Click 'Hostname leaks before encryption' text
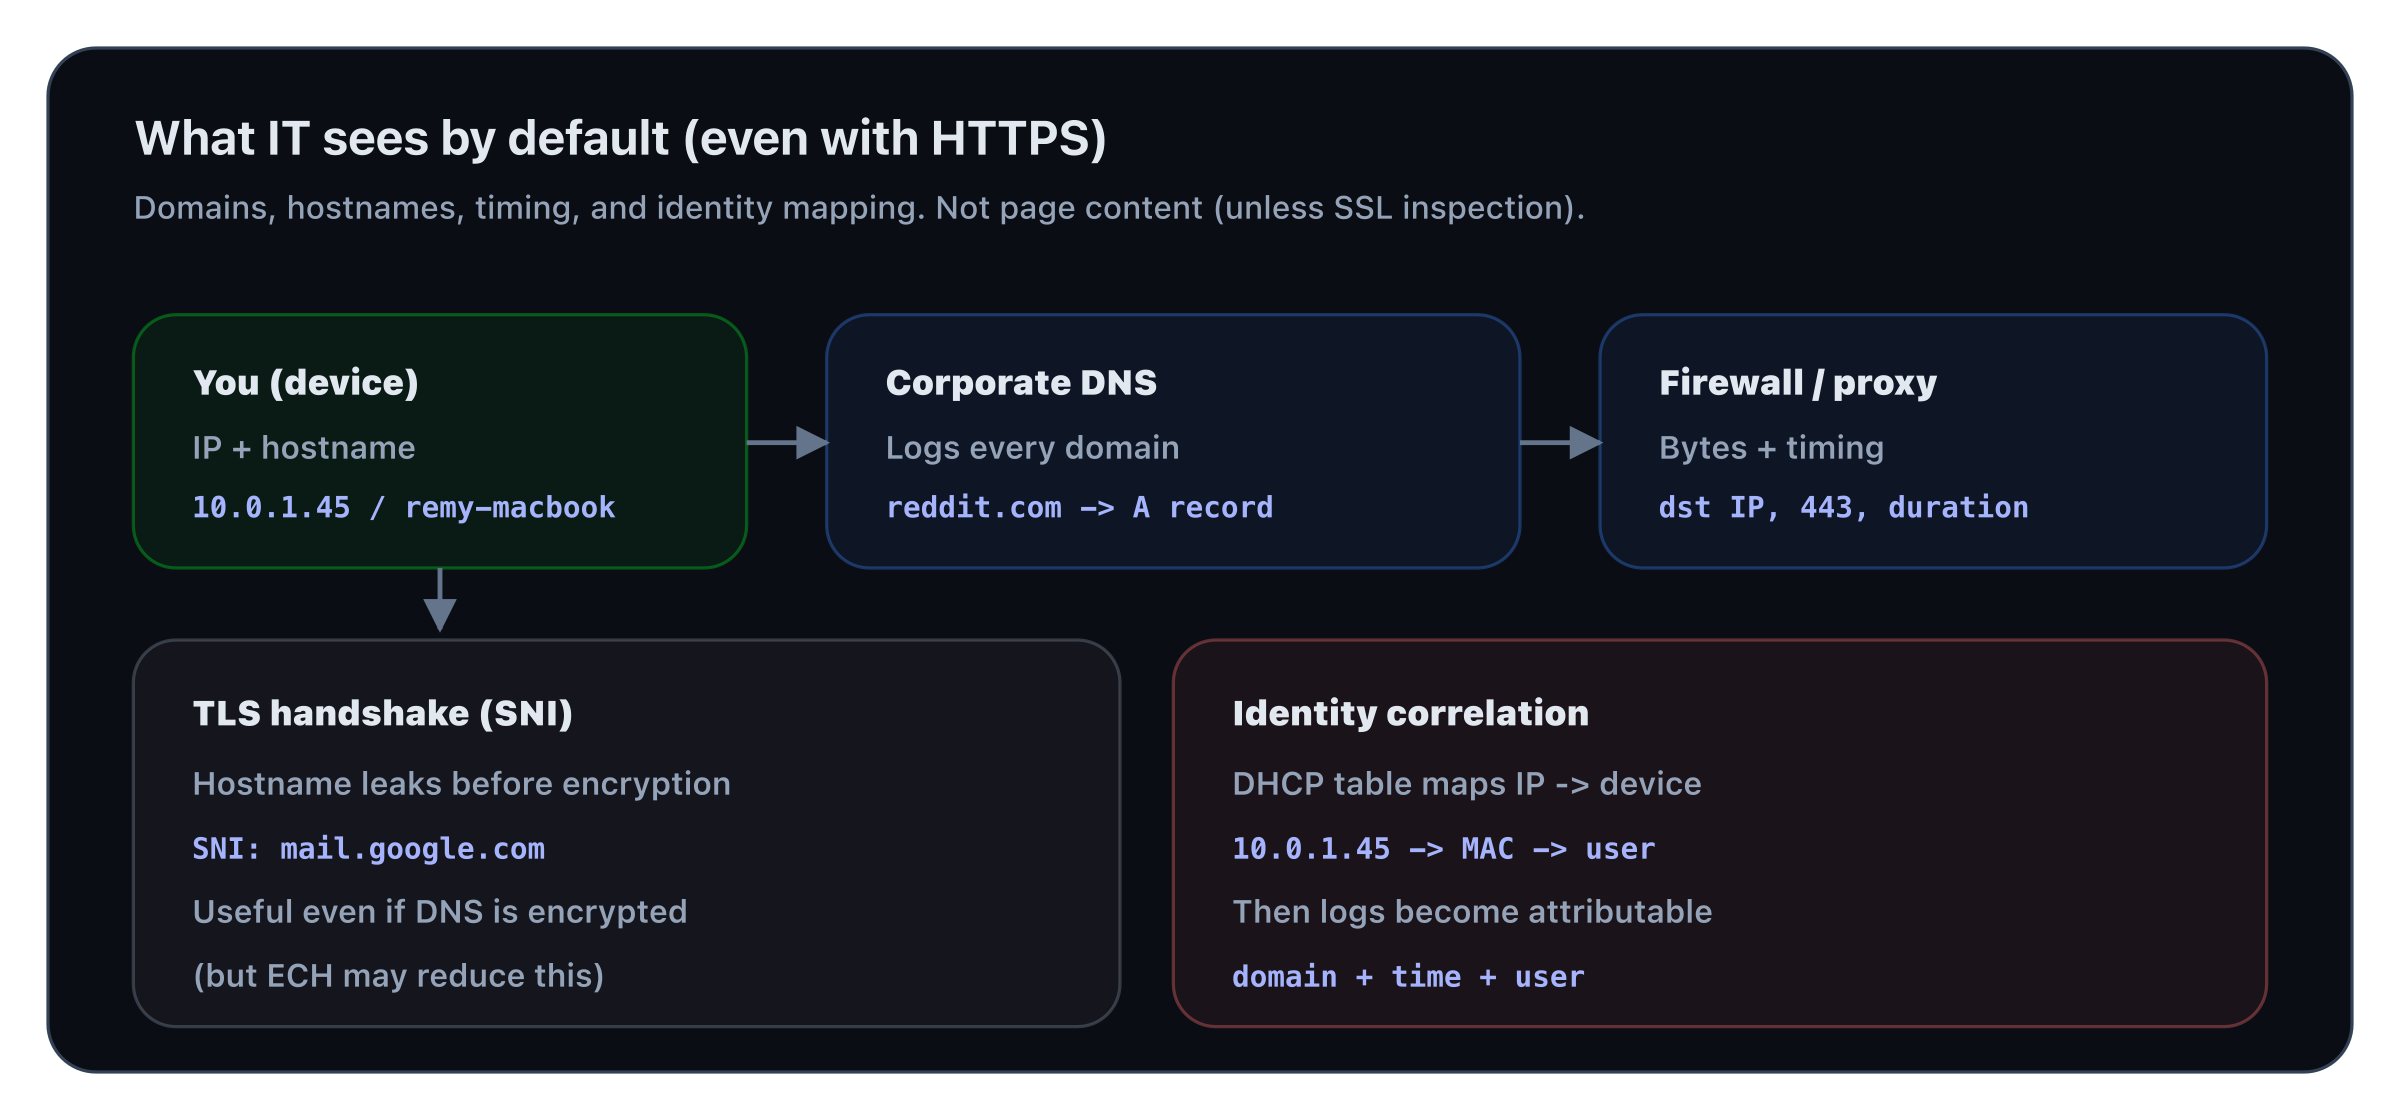2400x1120 pixels. [461, 784]
